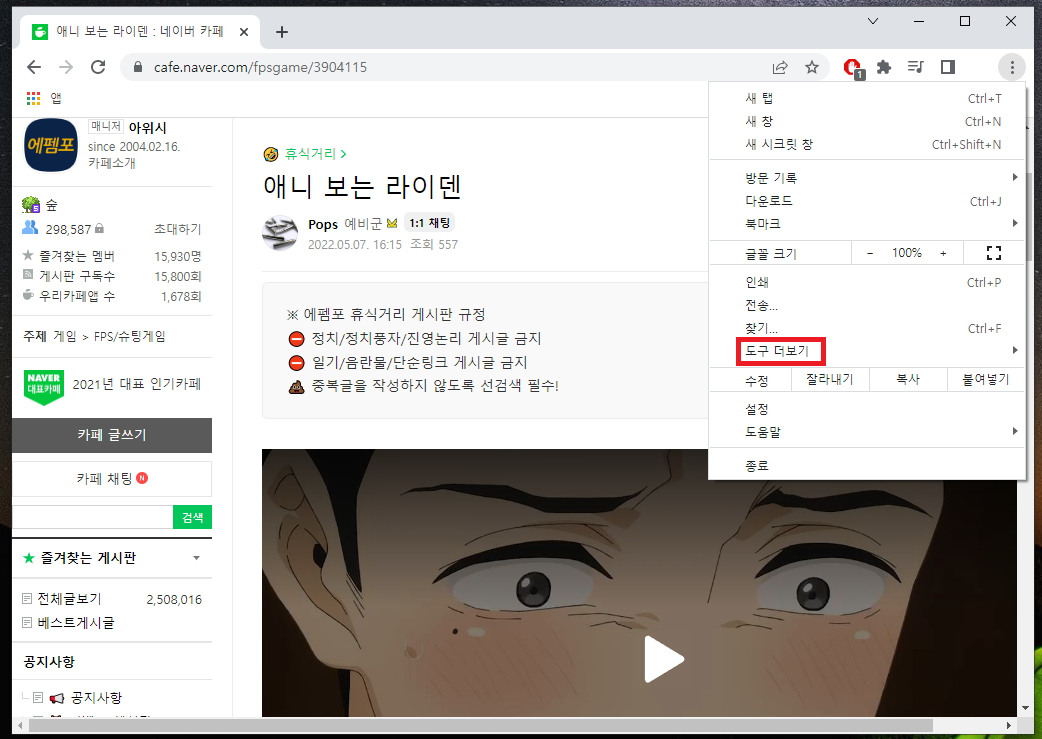This screenshot has height=739, width=1042.
Task: Select 새 탭 menu item
Action: (x=867, y=98)
